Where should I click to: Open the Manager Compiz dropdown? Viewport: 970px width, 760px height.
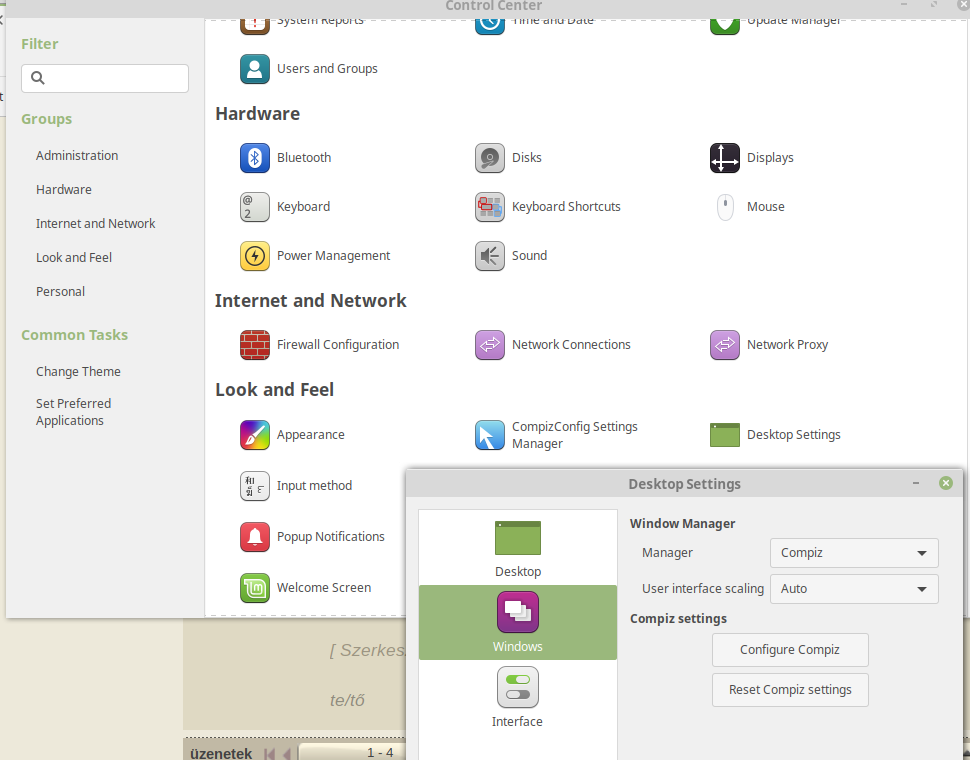pos(854,553)
